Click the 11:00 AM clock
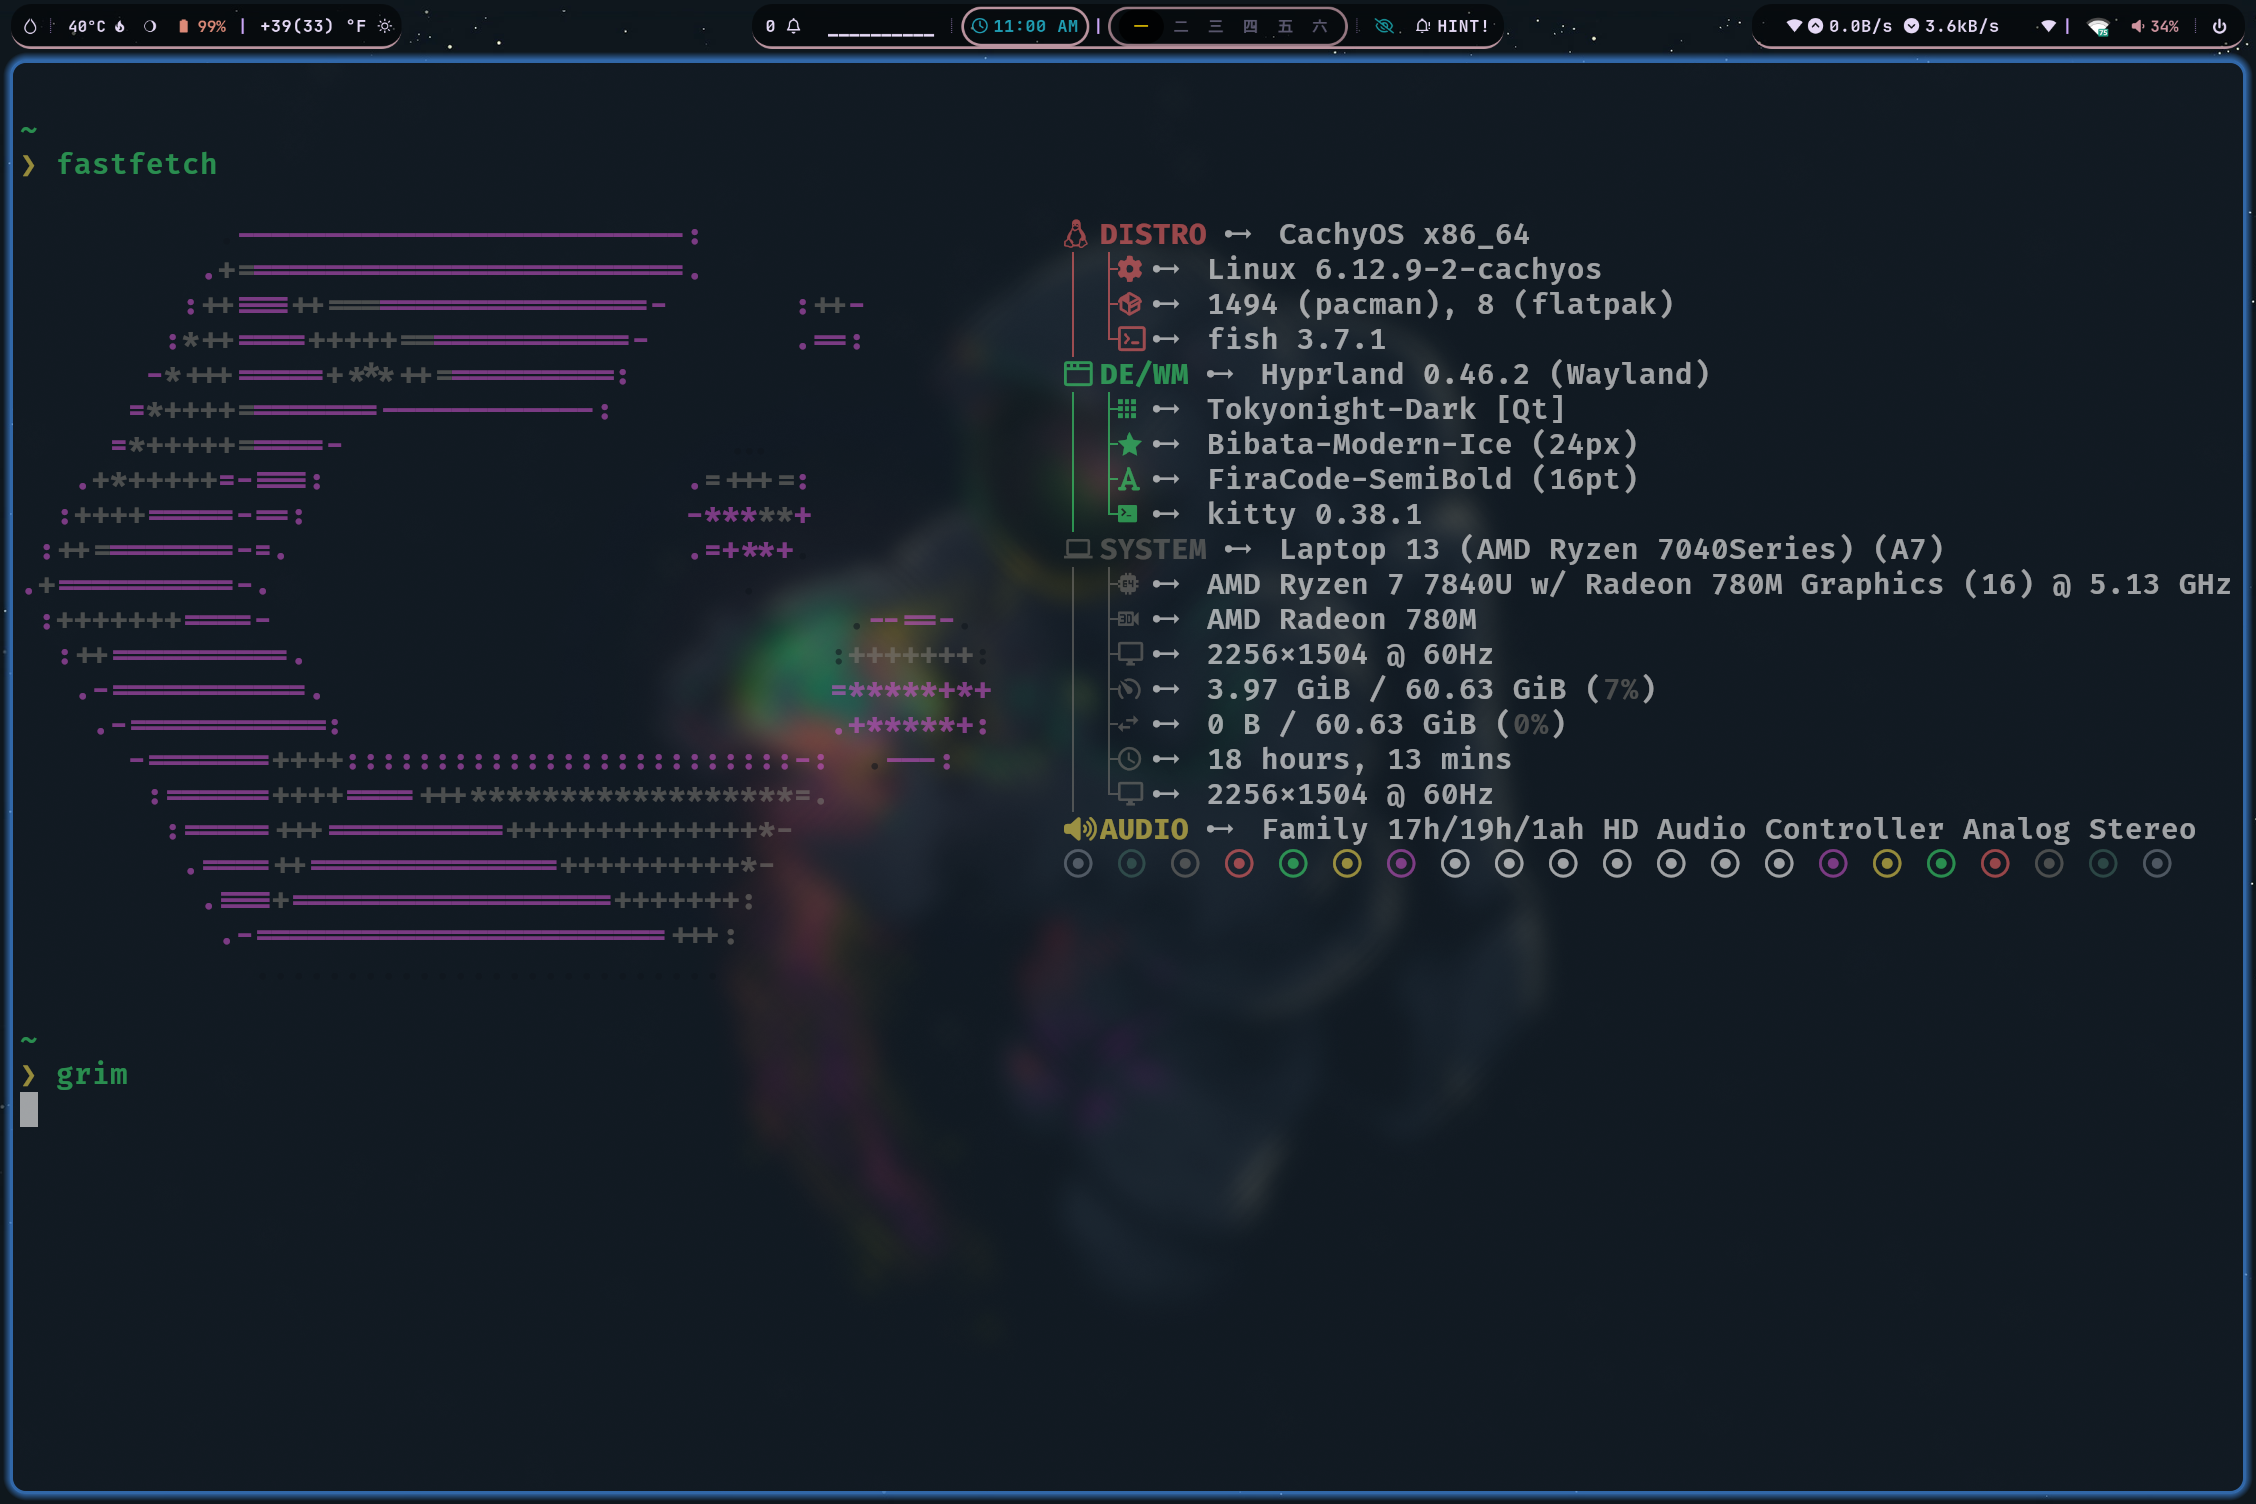2256x1504 pixels. [x=1025, y=26]
